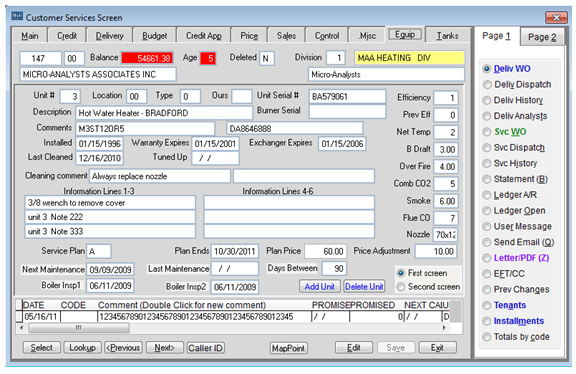Image resolution: width=576 pixels, height=374 pixels.
Task: Click the Unit Serial # field BA579061
Action: point(347,97)
